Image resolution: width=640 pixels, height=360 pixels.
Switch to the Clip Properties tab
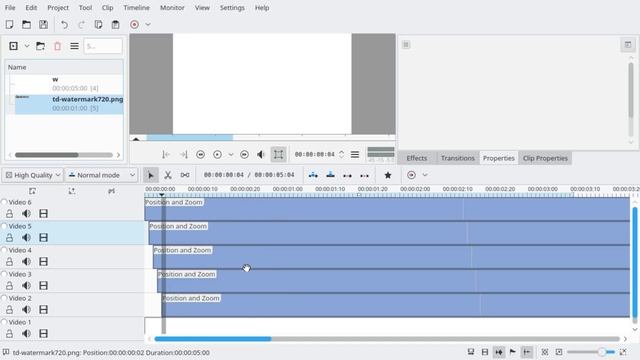pos(545,158)
